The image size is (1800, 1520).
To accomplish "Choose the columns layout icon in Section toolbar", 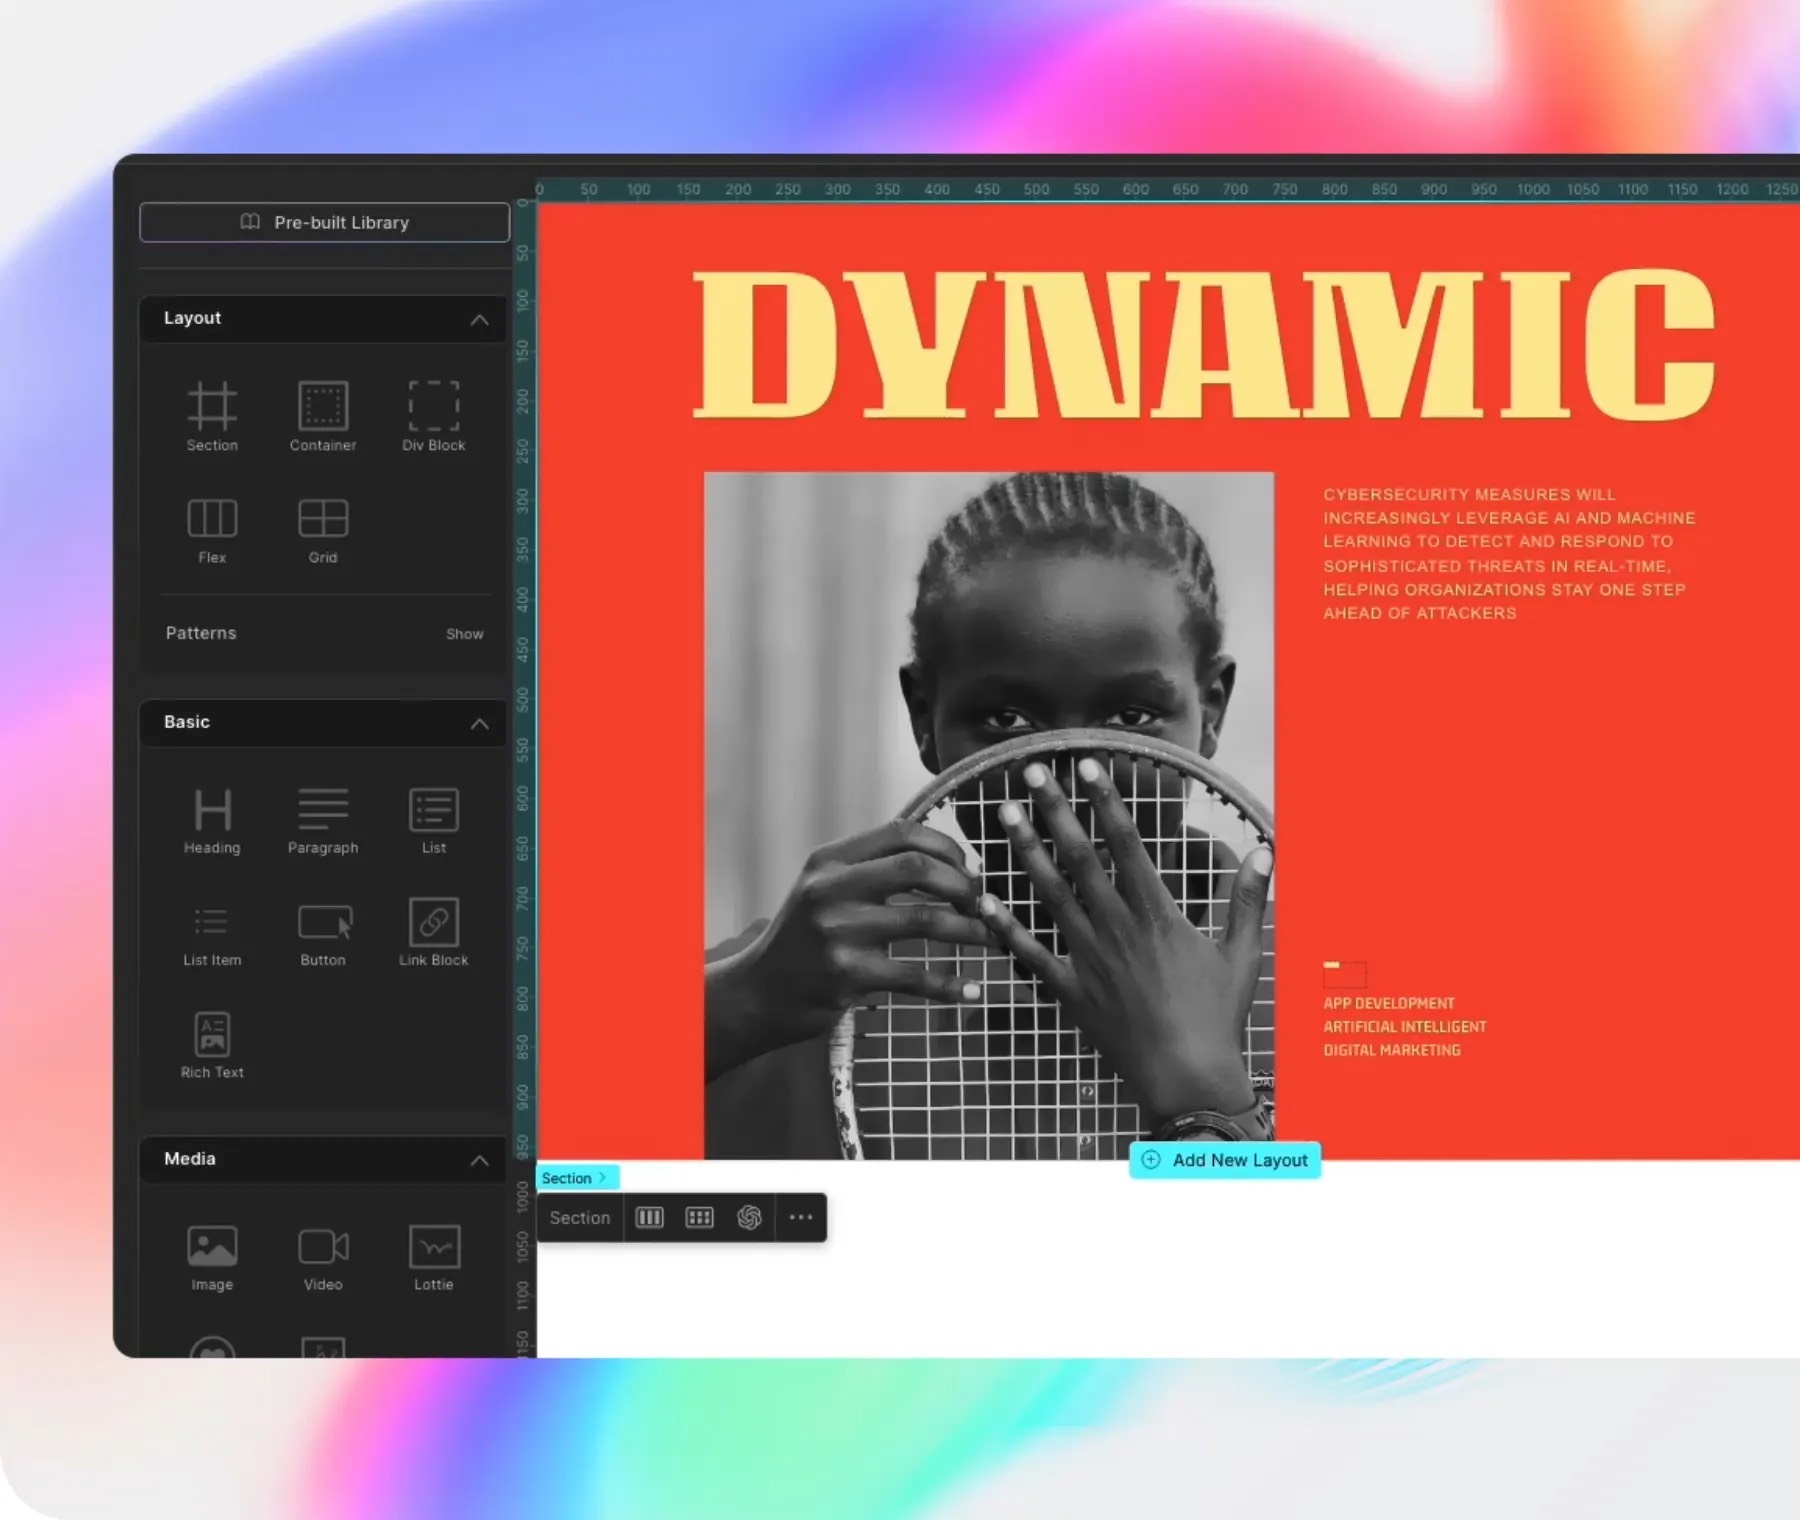I will (x=650, y=1217).
